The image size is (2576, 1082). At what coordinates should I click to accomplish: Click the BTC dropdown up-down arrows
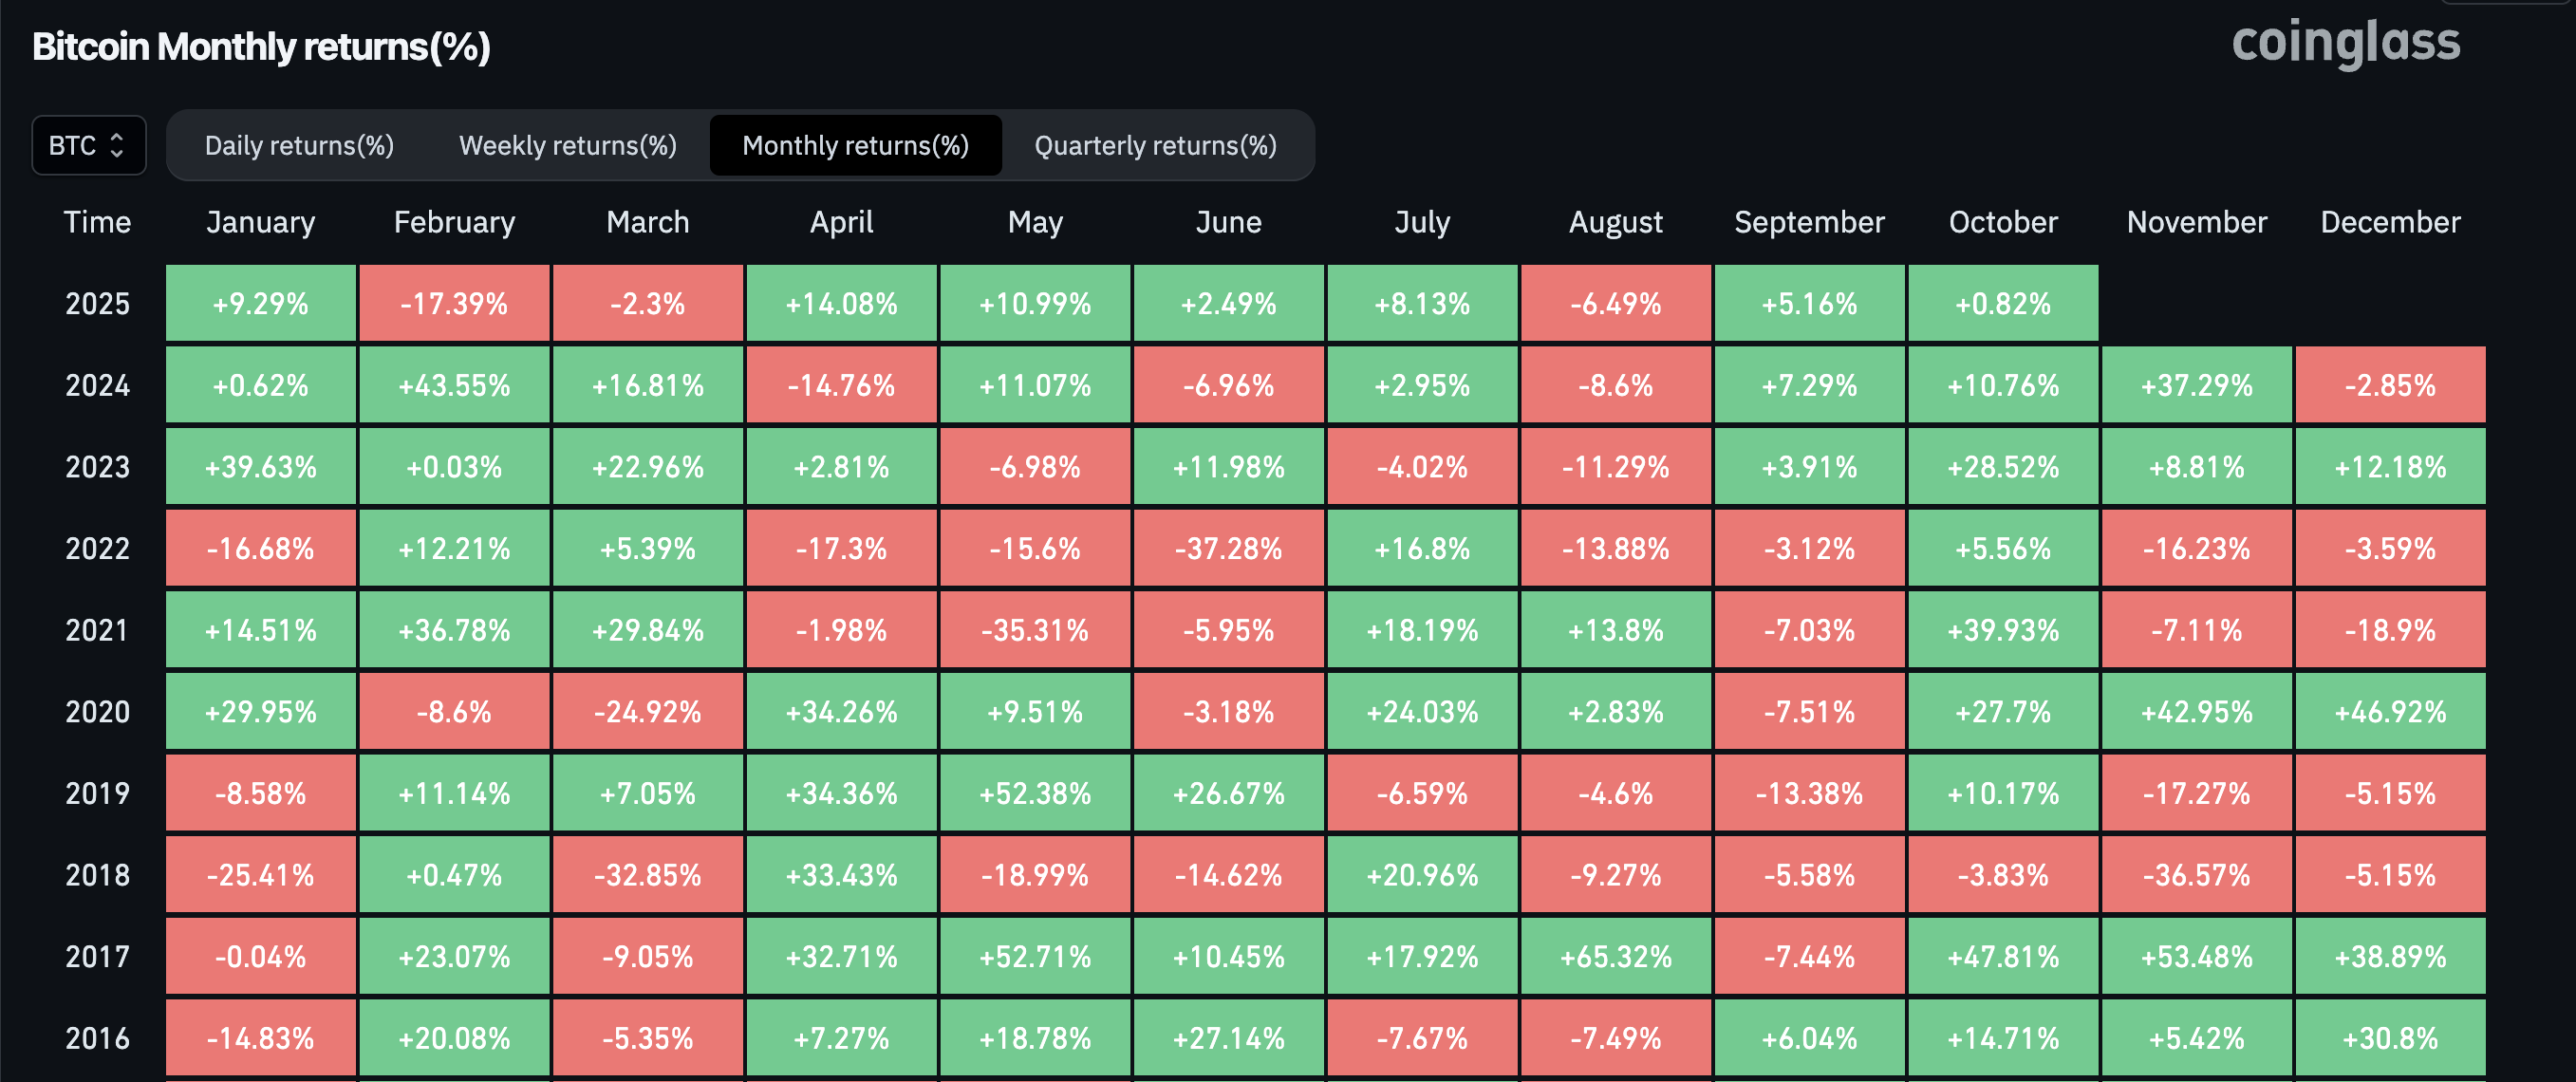(117, 145)
